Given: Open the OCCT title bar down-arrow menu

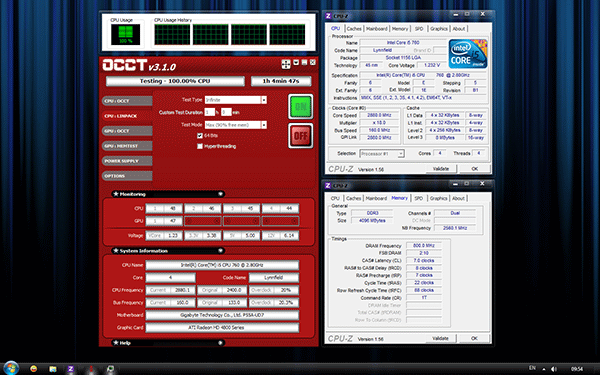Looking at the screenshot, I should click(x=296, y=62).
